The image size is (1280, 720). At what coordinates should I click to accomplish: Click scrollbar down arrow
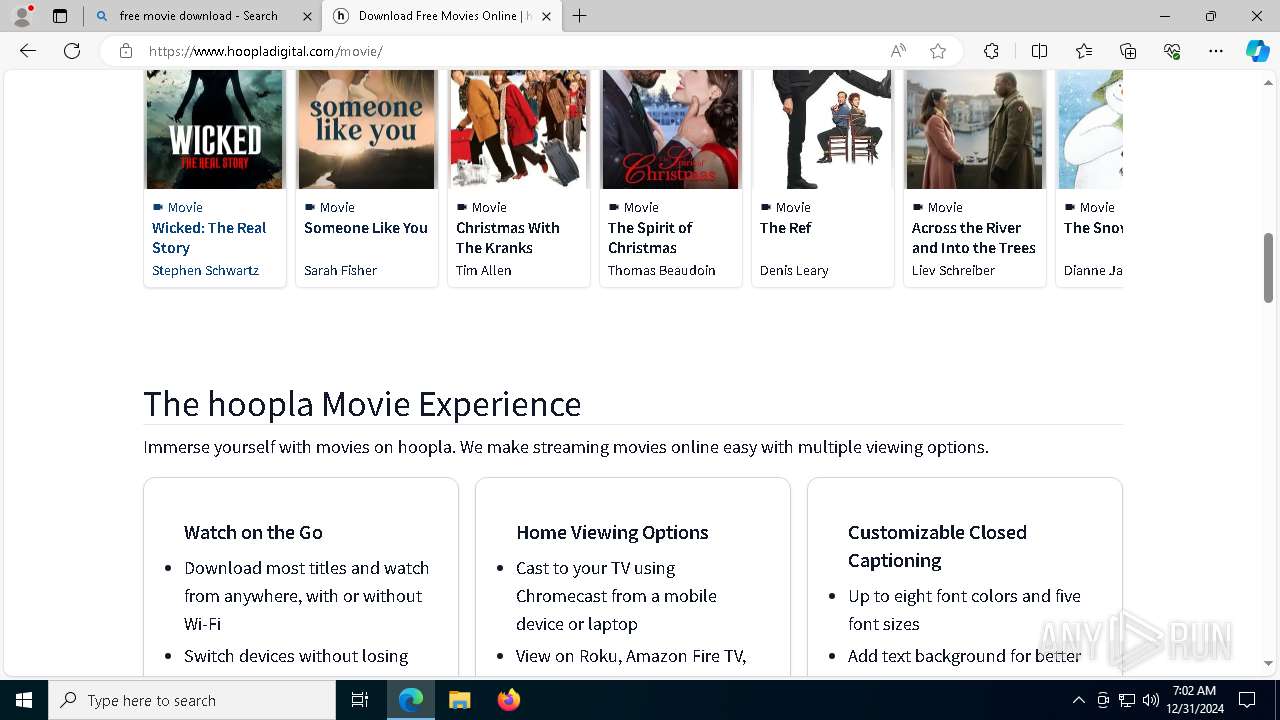point(1269,663)
